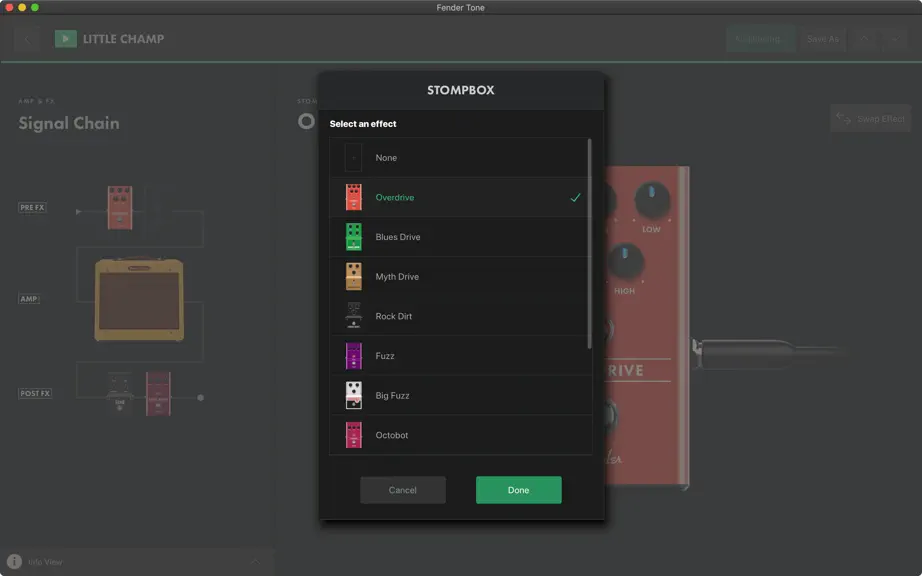Click the Overdrive pedal in Pre FX chain
The width and height of the screenshot is (922, 576).
coord(120,207)
